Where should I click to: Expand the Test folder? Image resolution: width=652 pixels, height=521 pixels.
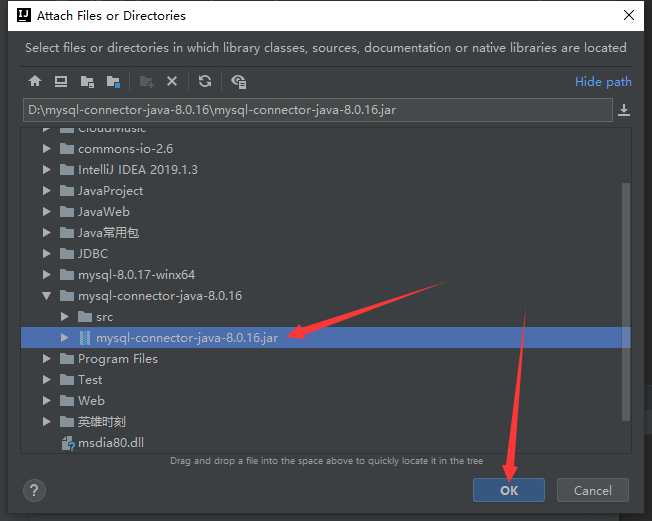tap(47, 380)
